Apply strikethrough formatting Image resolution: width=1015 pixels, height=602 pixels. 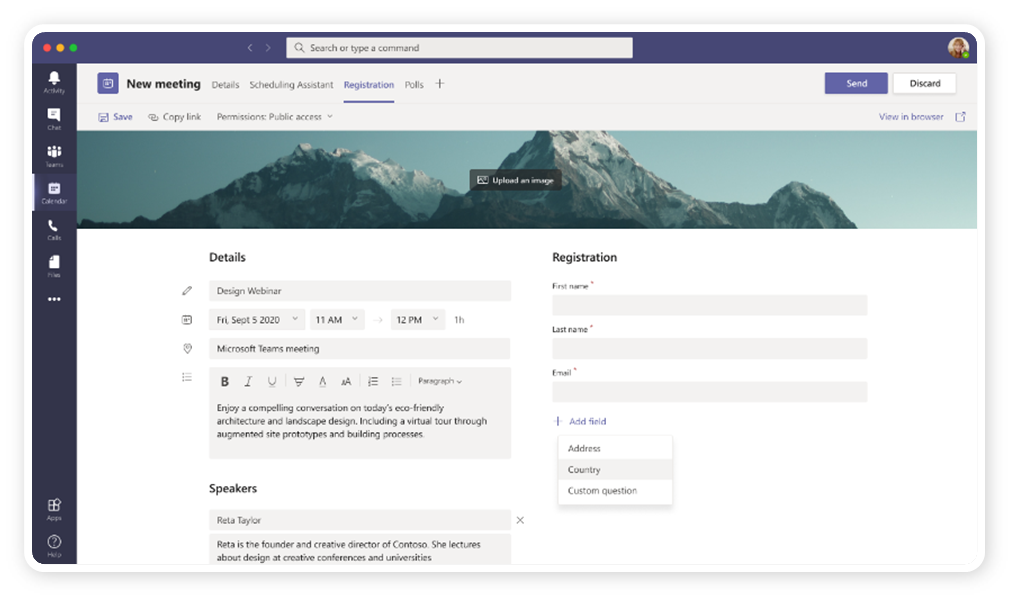click(x=298, y=382)
